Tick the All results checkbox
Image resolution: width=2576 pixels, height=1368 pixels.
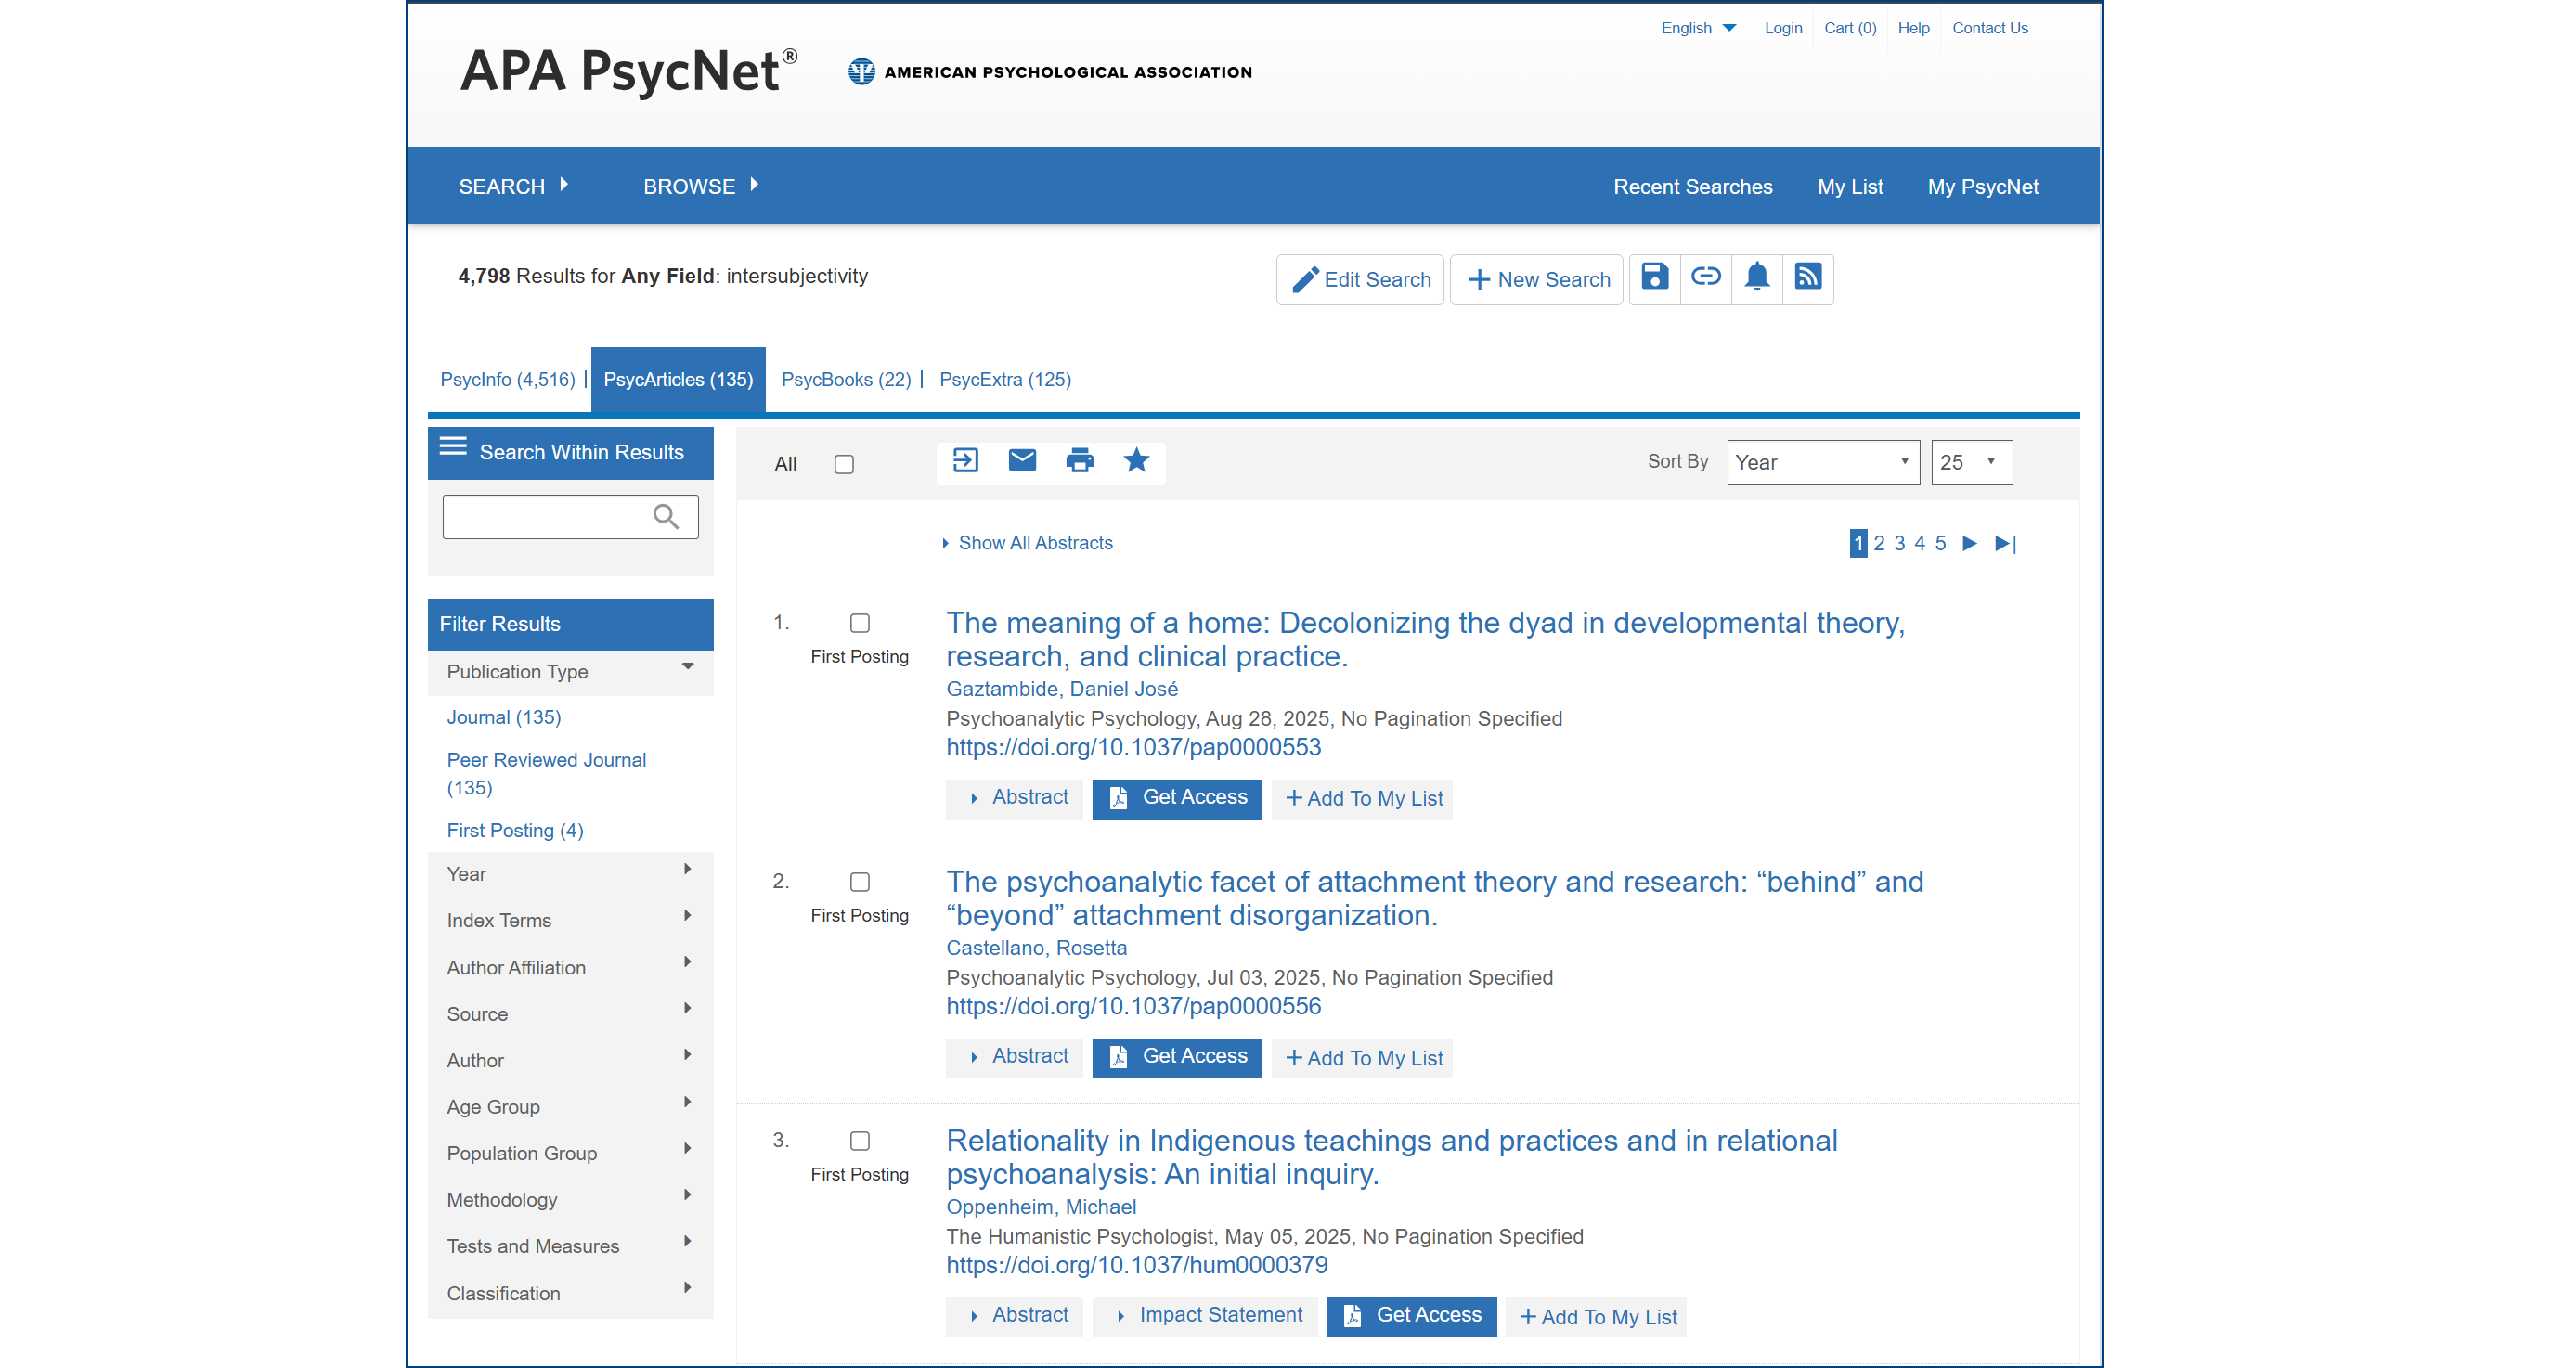click(x=844, y=464)
